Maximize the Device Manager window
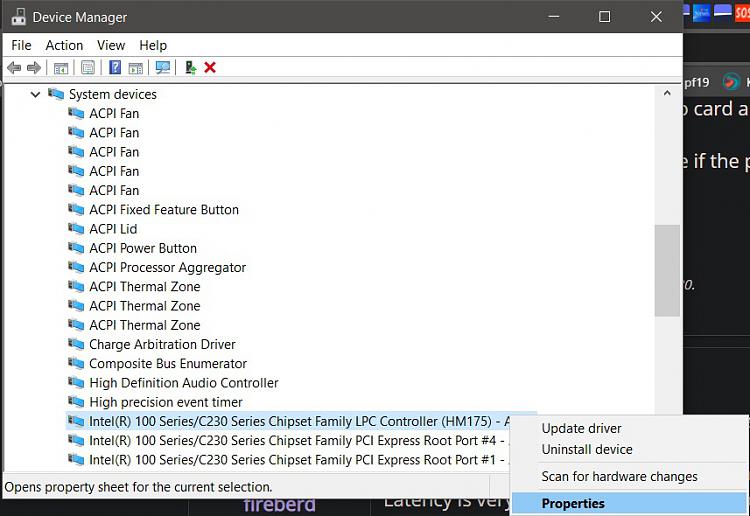750x516 pixels. (605, 17)
